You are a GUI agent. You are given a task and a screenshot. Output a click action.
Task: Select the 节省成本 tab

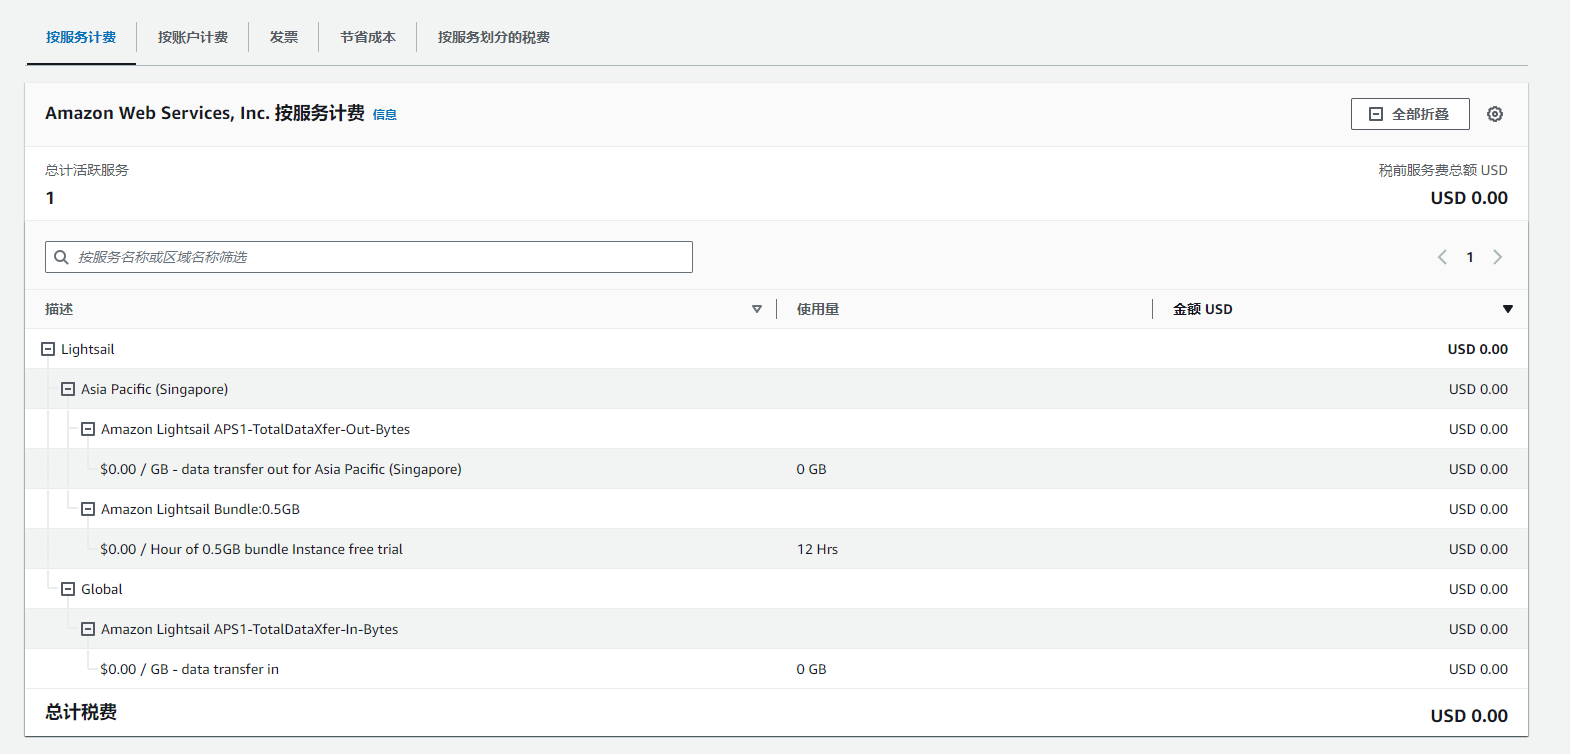(367, 37)
